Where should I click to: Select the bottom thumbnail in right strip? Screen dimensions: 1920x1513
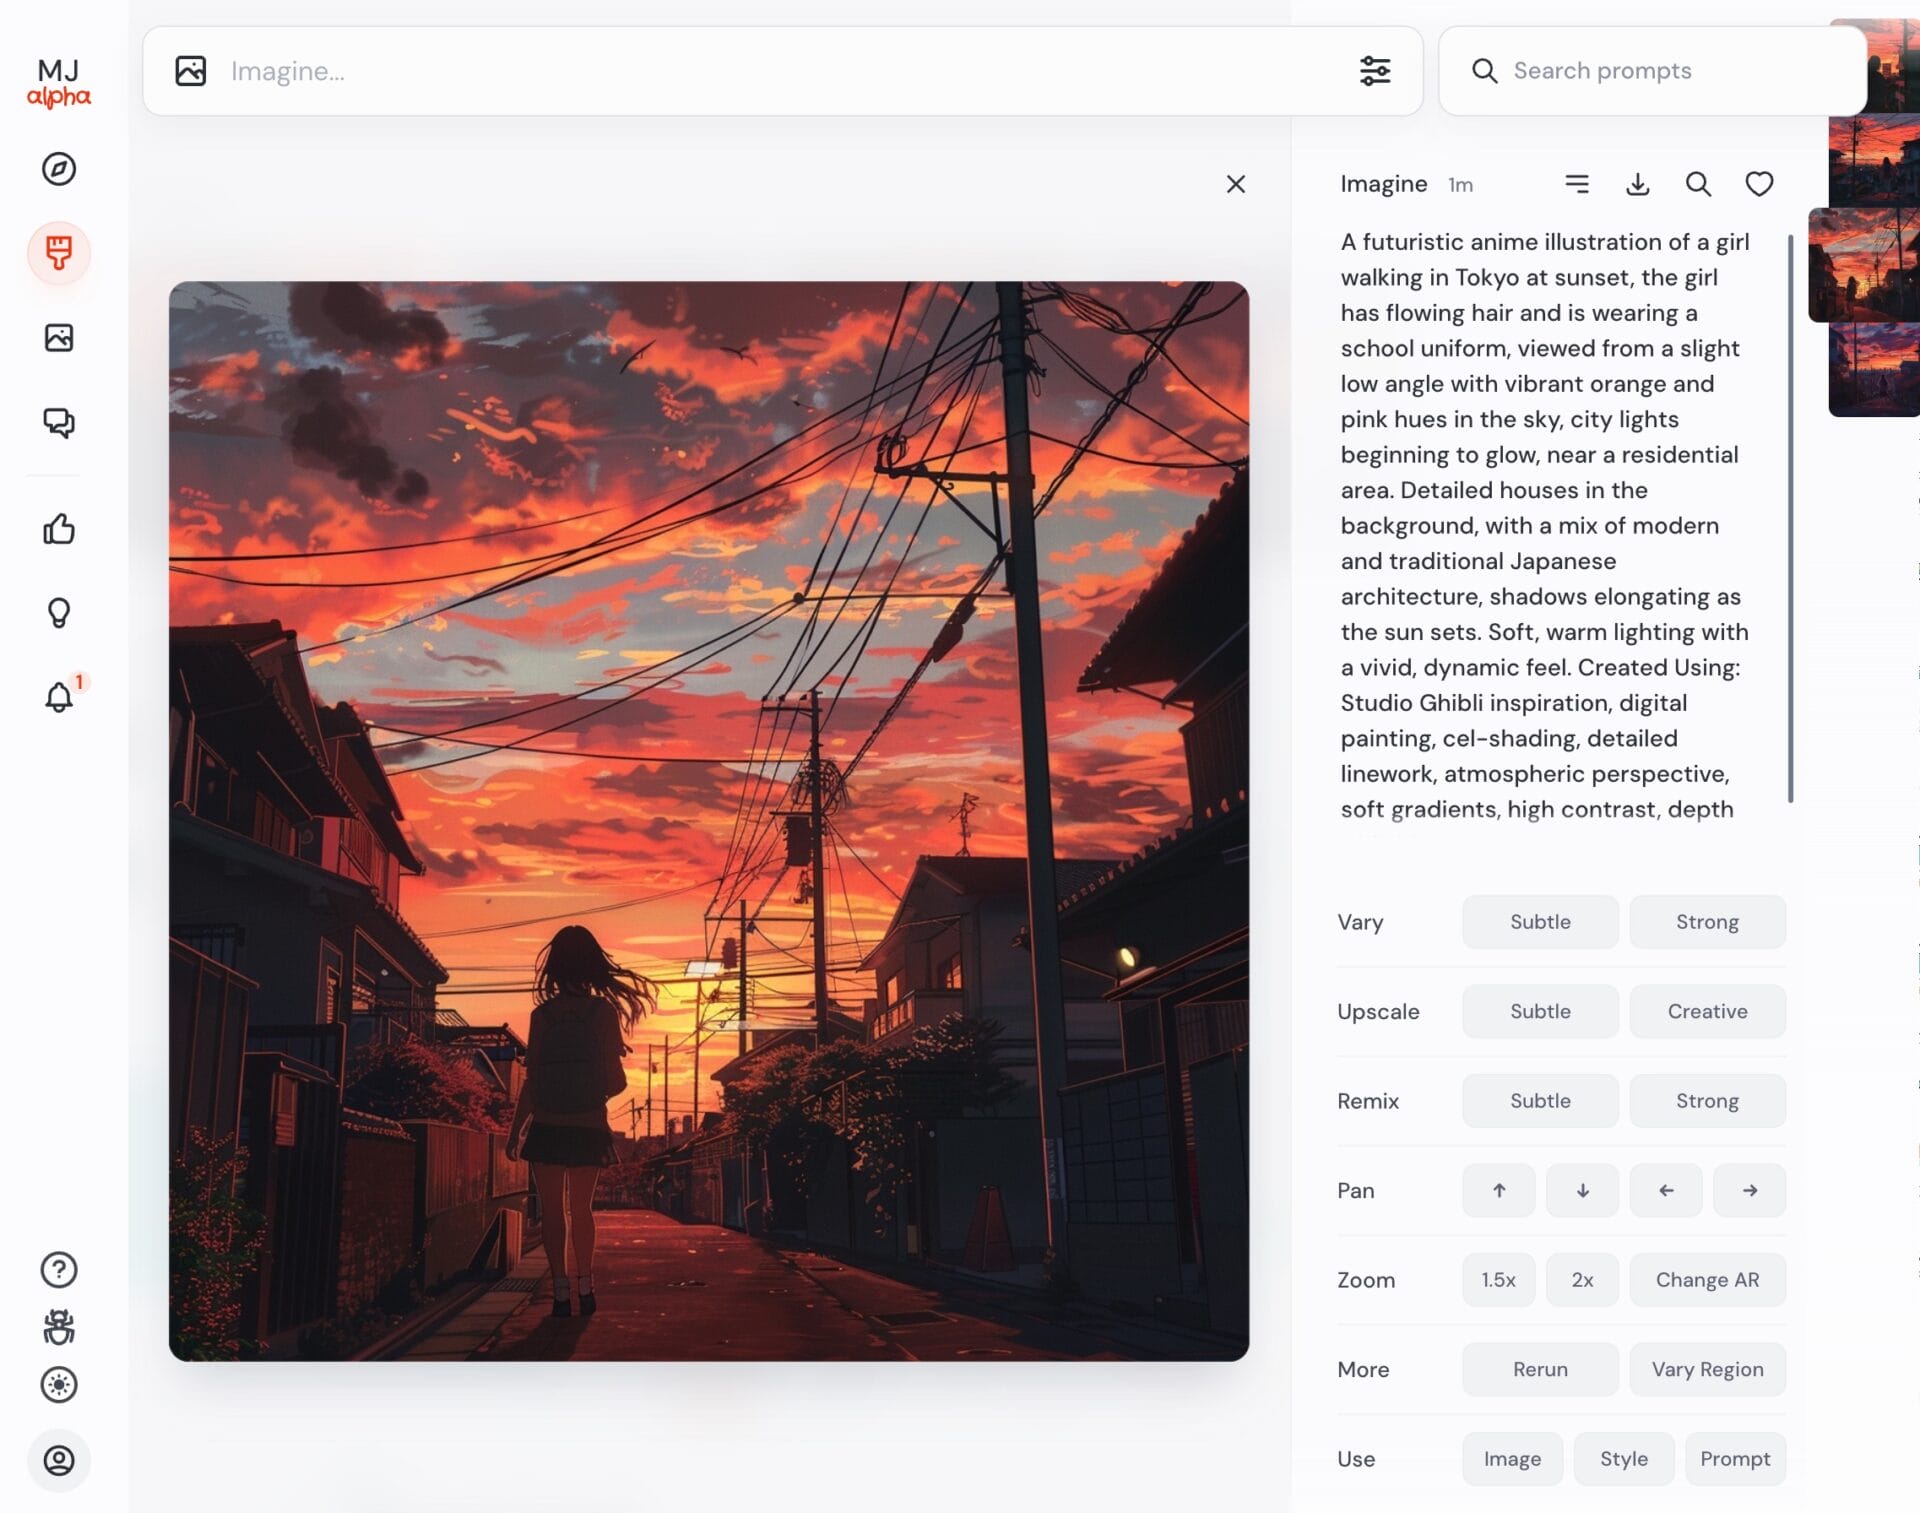click(x=1875, y=370)
